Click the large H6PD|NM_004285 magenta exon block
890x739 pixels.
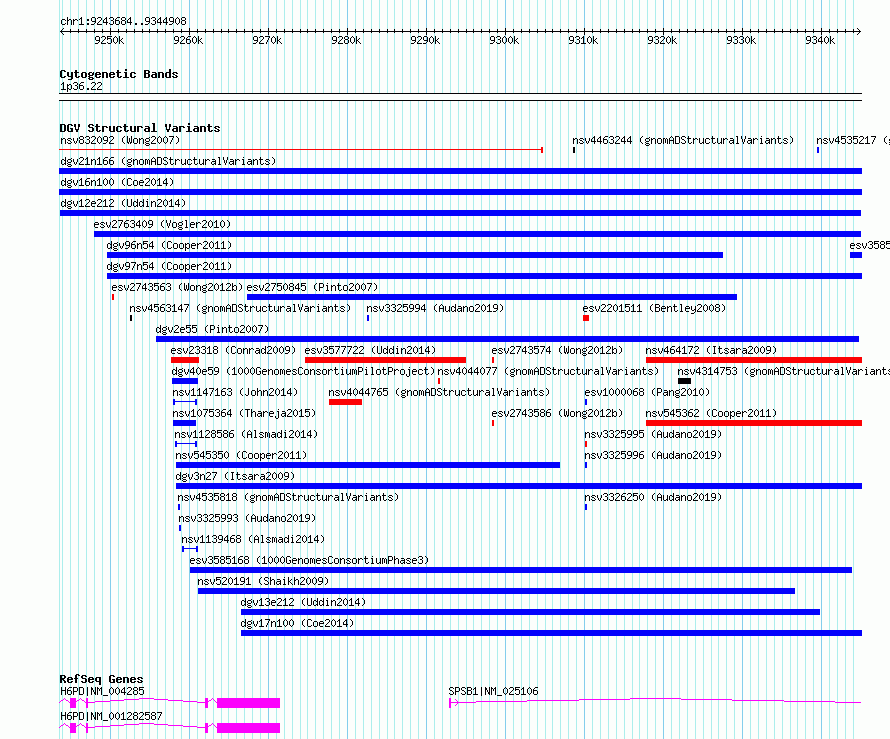(249, 703)
